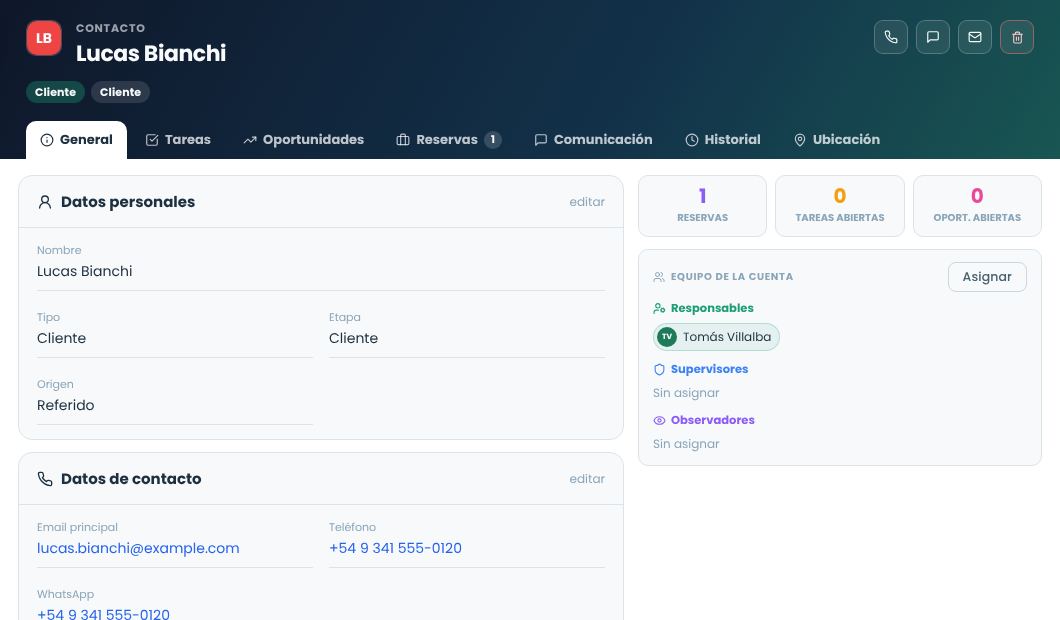
Task: Click the clock icon on Historial tab
Action: pos(692,141)
